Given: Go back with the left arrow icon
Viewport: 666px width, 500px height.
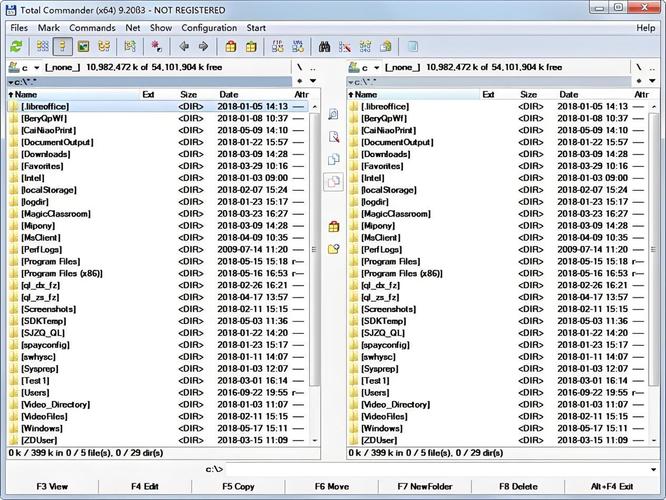Looking at the screenshot, I should pos(183,46).
